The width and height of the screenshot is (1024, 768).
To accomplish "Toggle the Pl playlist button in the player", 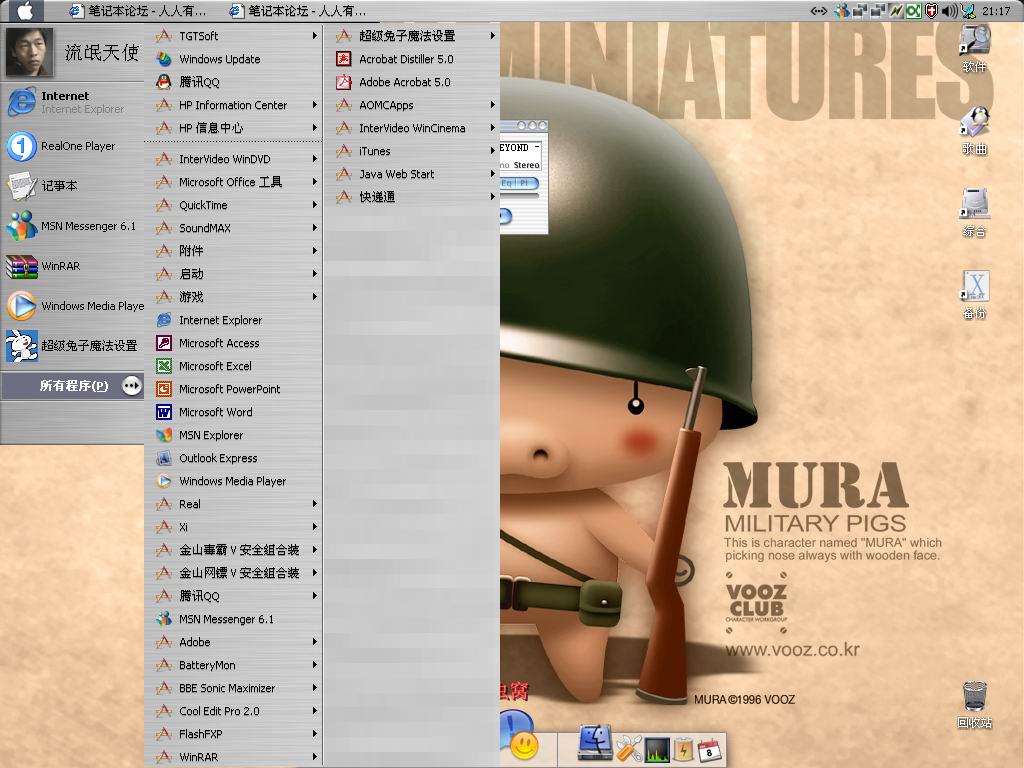I will [526, 183].
